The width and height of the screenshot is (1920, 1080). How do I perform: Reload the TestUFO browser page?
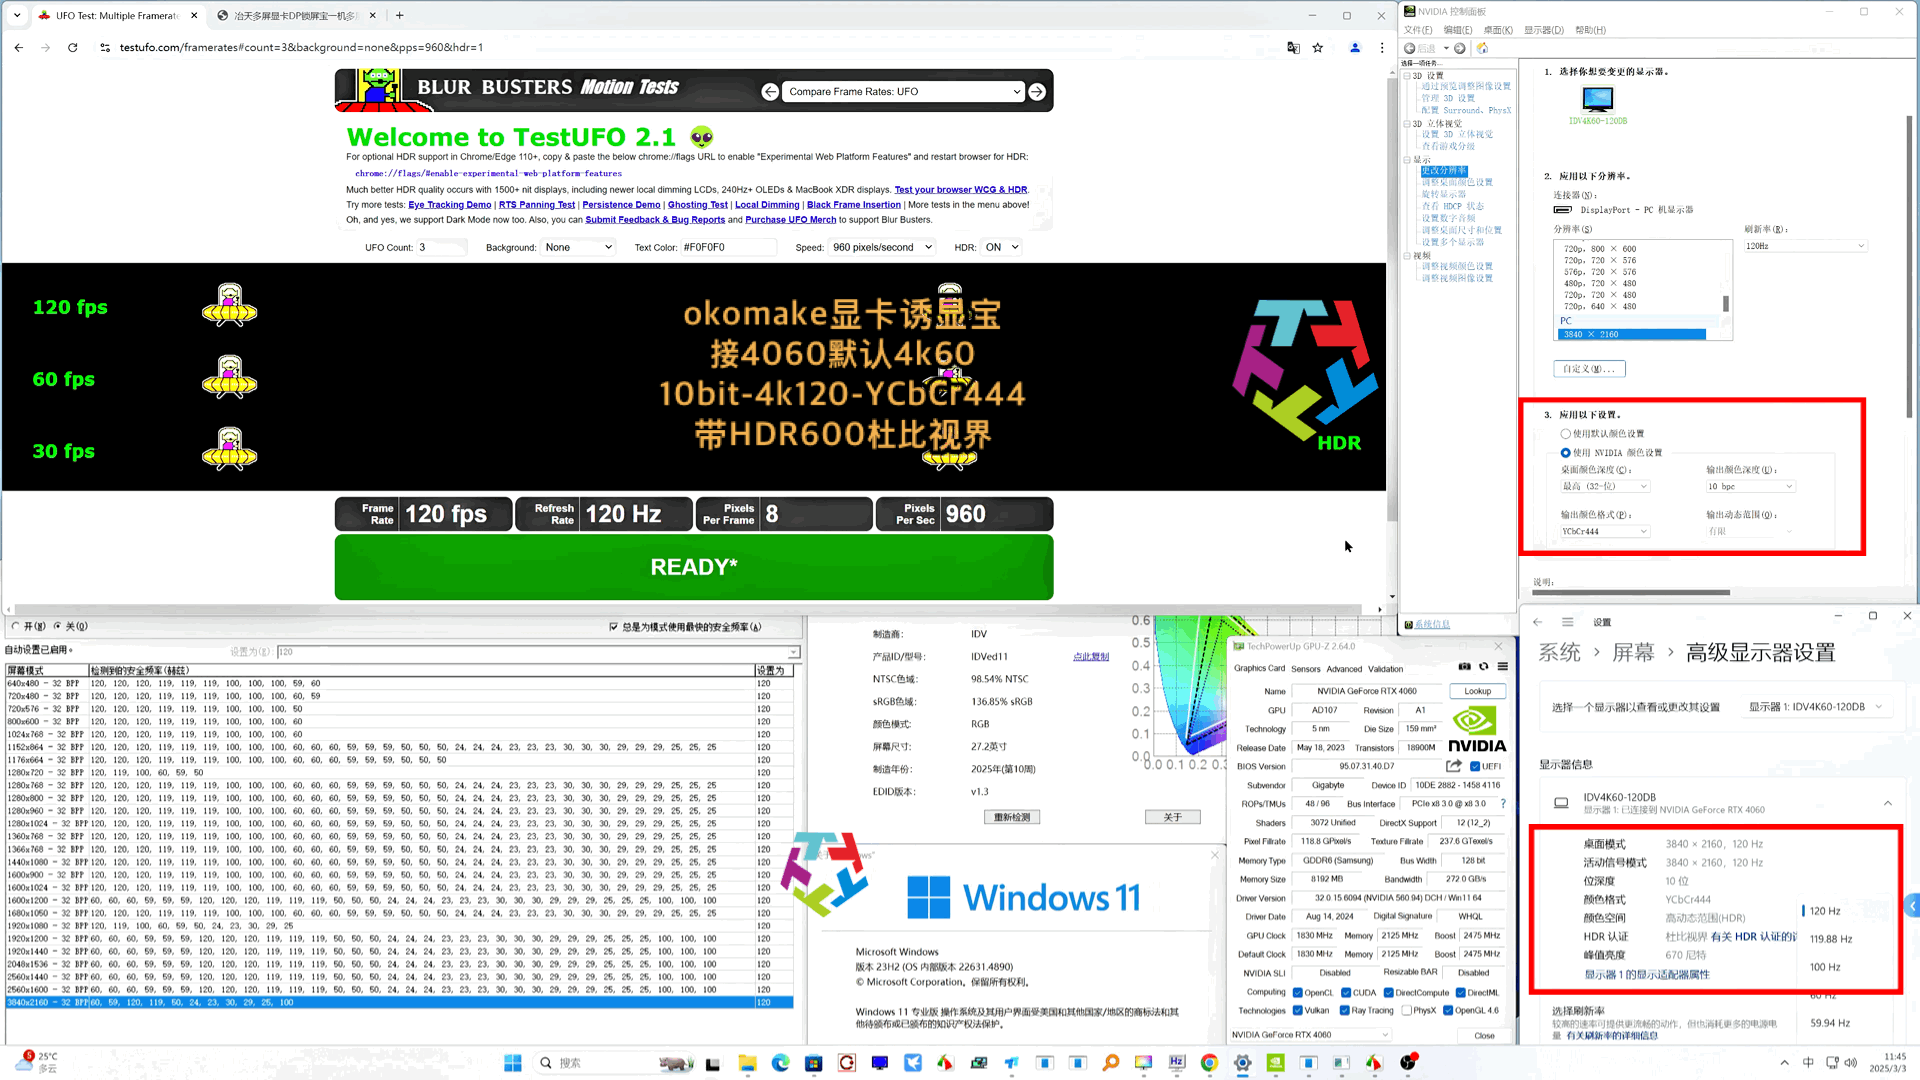coord(72,47)
